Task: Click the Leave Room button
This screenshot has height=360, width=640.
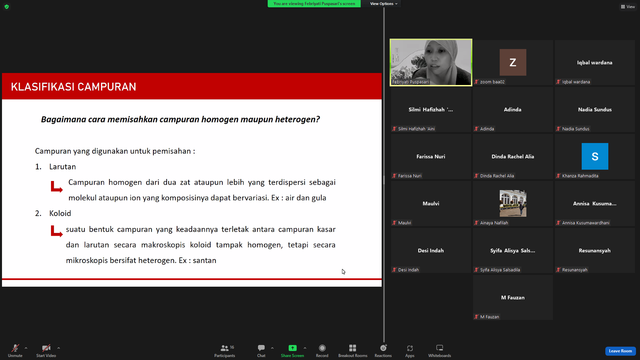Action: pos(620,351)
